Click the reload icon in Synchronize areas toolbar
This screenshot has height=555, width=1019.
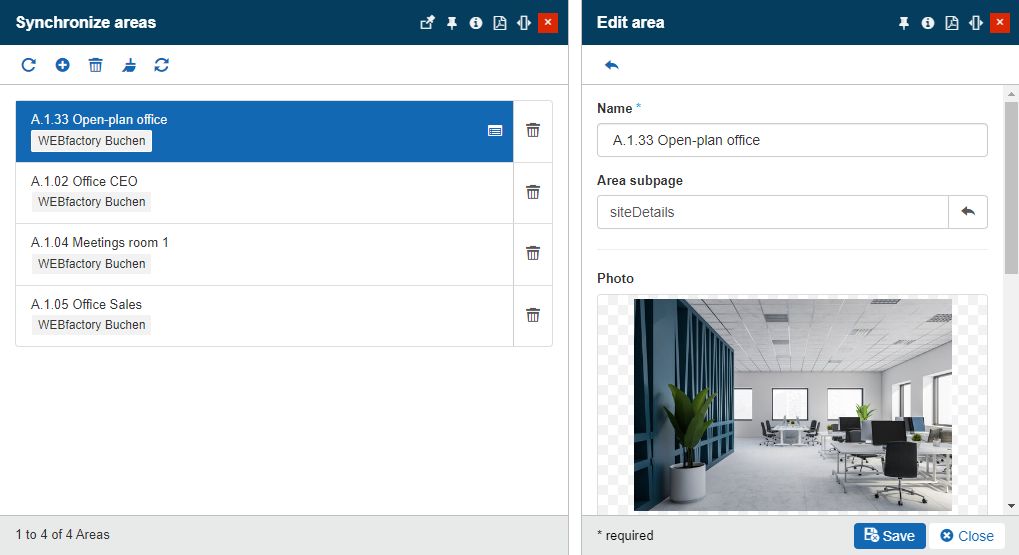tap(29, 65)
